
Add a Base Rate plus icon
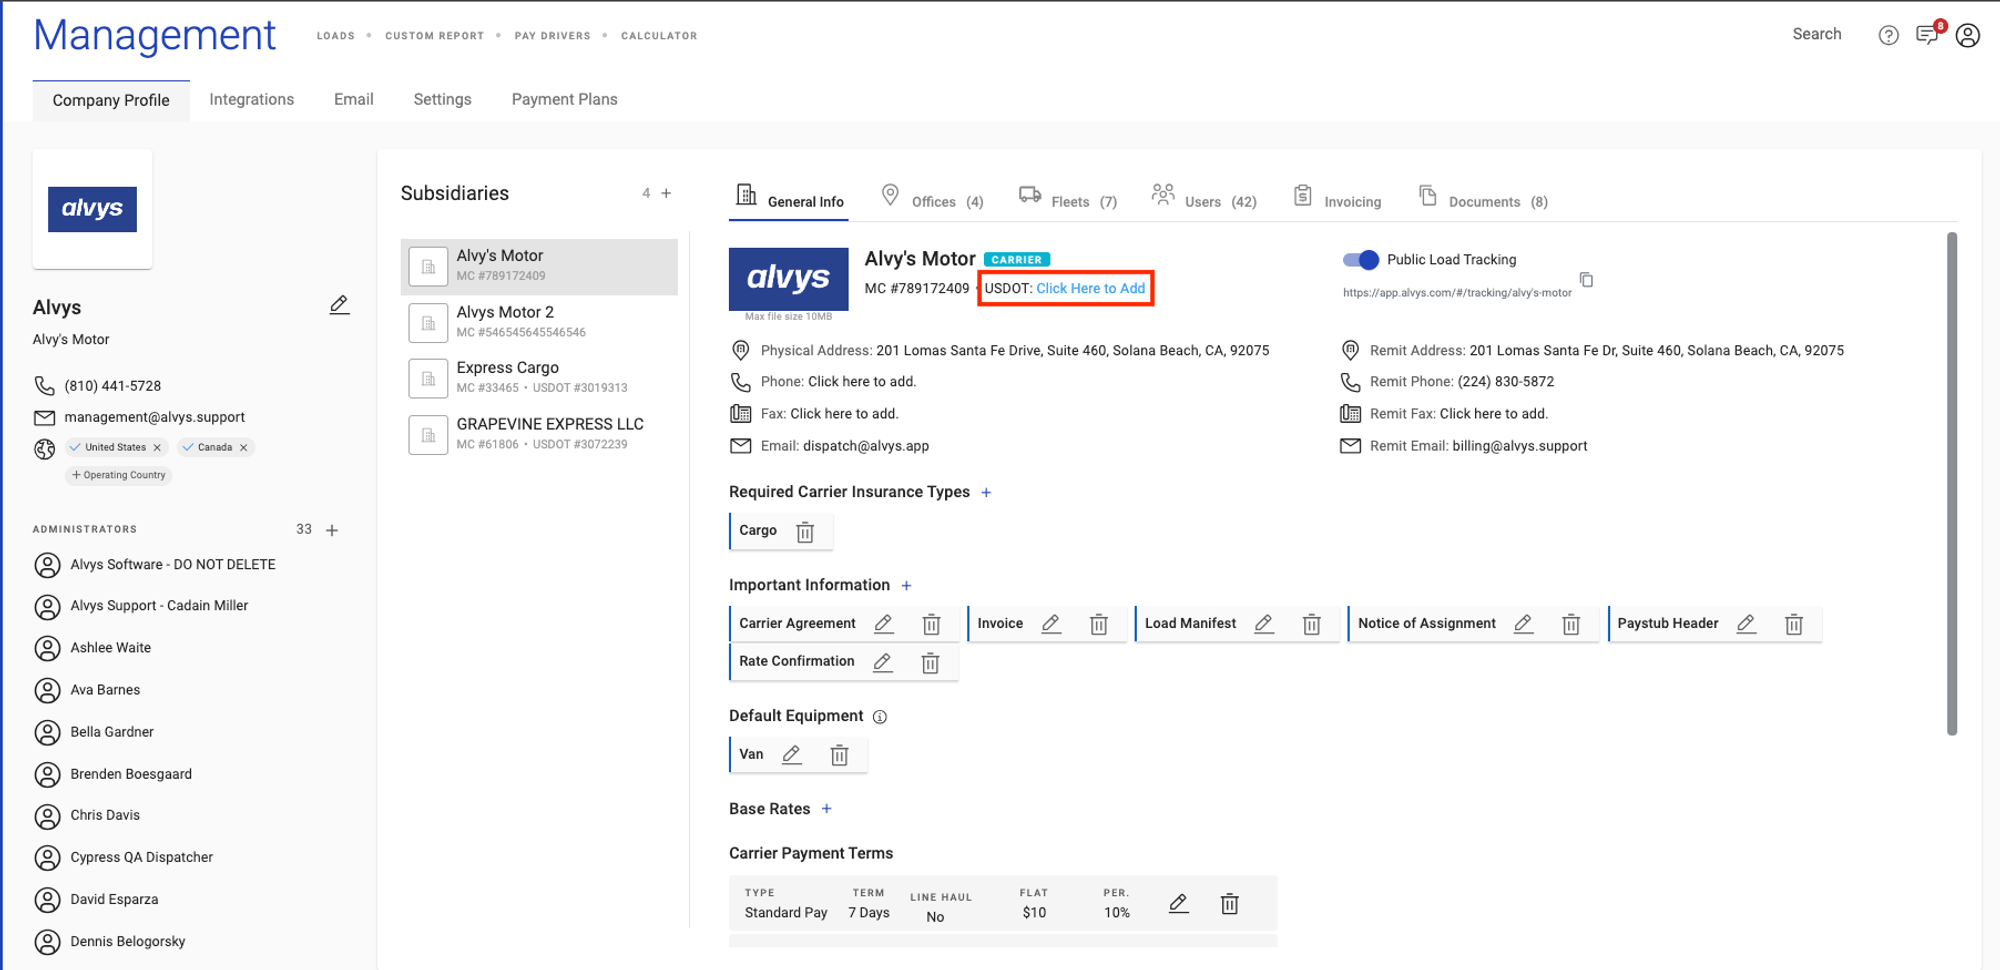point(826,809)
